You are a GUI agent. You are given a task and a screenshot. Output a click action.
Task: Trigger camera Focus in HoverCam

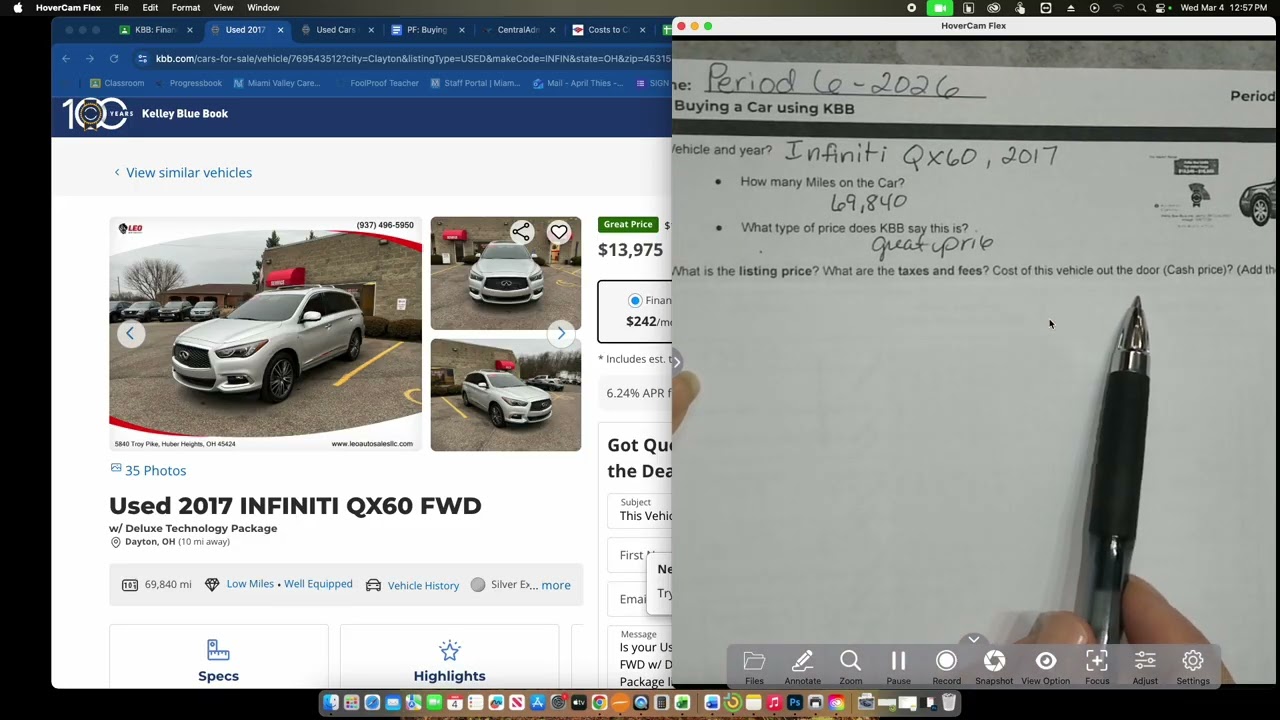click(x=1097, y=667)
